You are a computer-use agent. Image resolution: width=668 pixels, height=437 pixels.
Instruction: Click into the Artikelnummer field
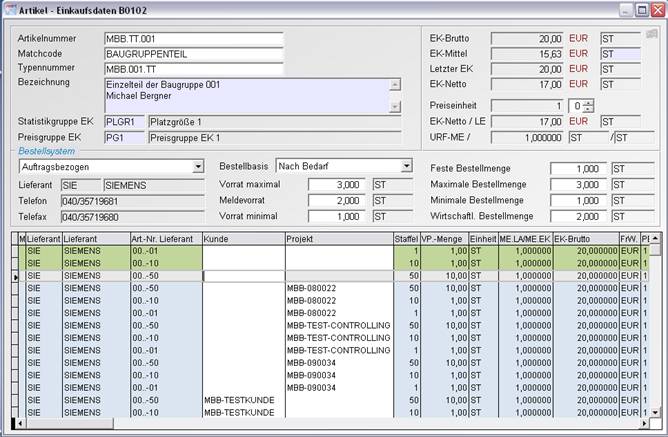[194, 38]
